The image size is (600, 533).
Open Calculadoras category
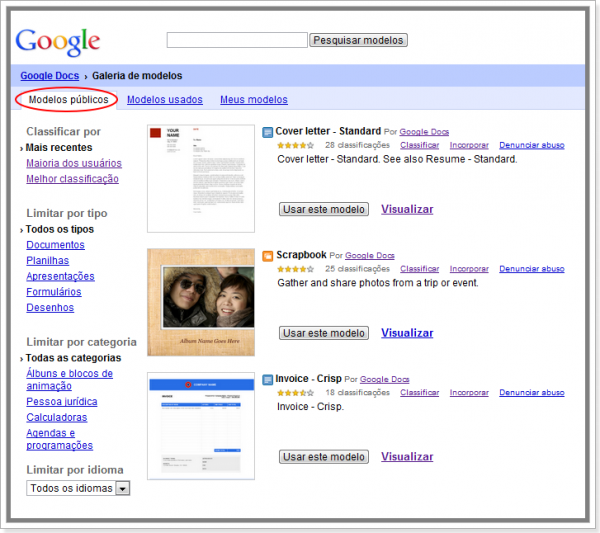(57, 417)
